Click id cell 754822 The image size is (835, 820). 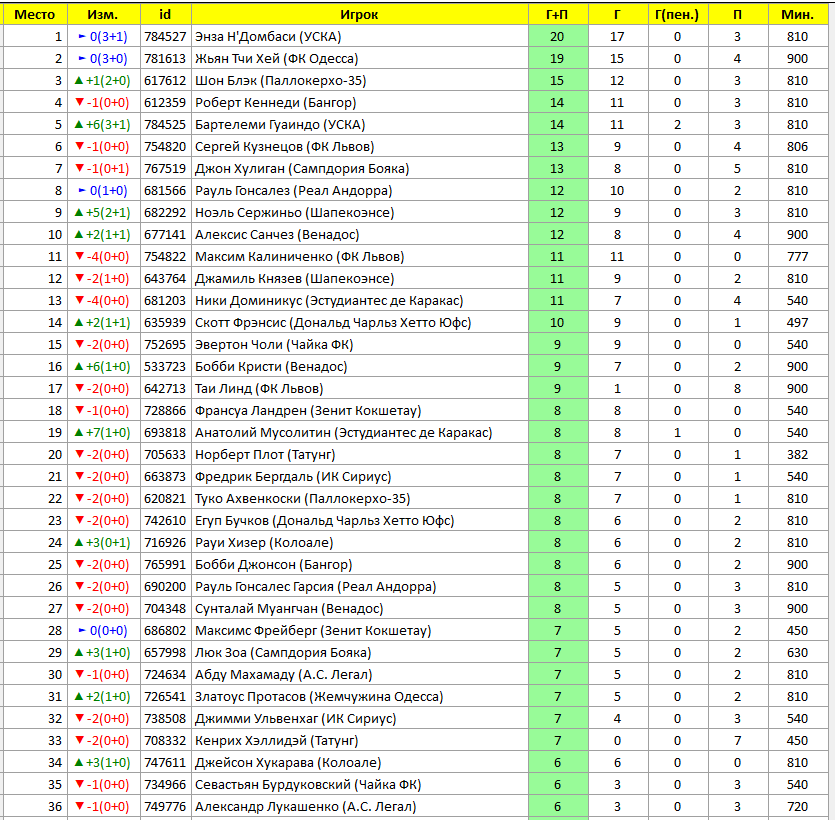166,257
